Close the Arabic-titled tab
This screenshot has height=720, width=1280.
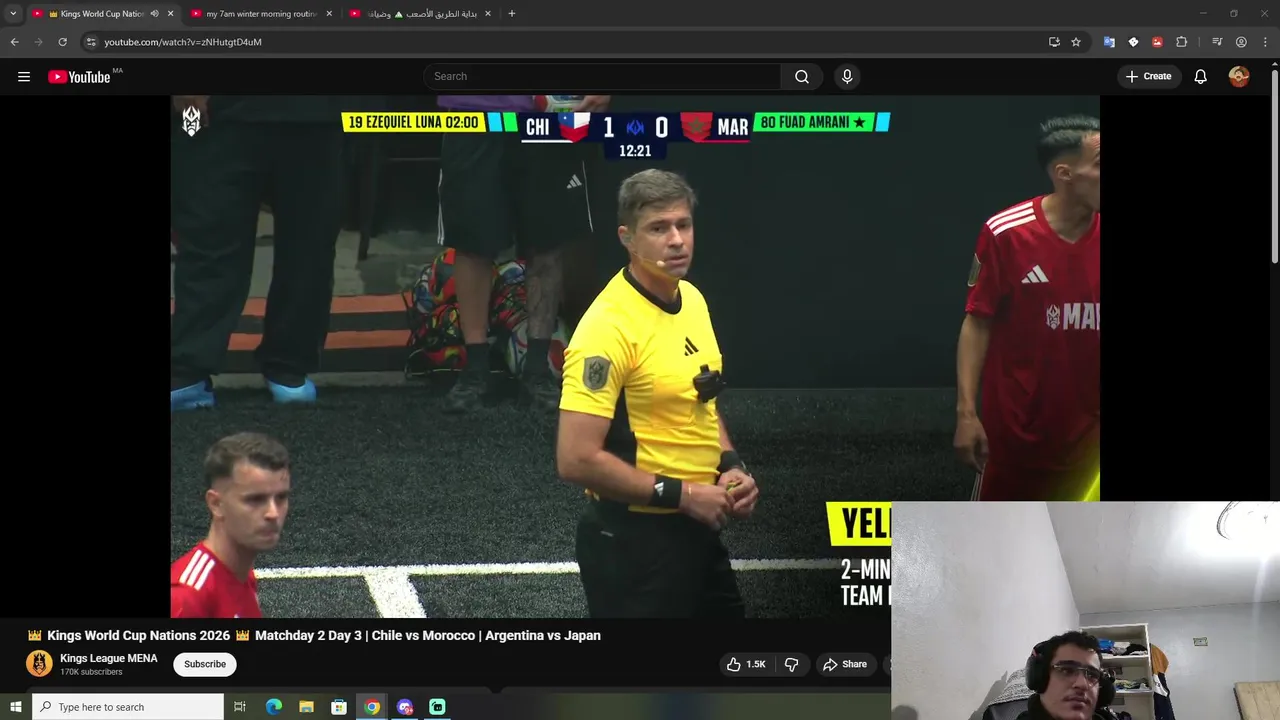488,14
